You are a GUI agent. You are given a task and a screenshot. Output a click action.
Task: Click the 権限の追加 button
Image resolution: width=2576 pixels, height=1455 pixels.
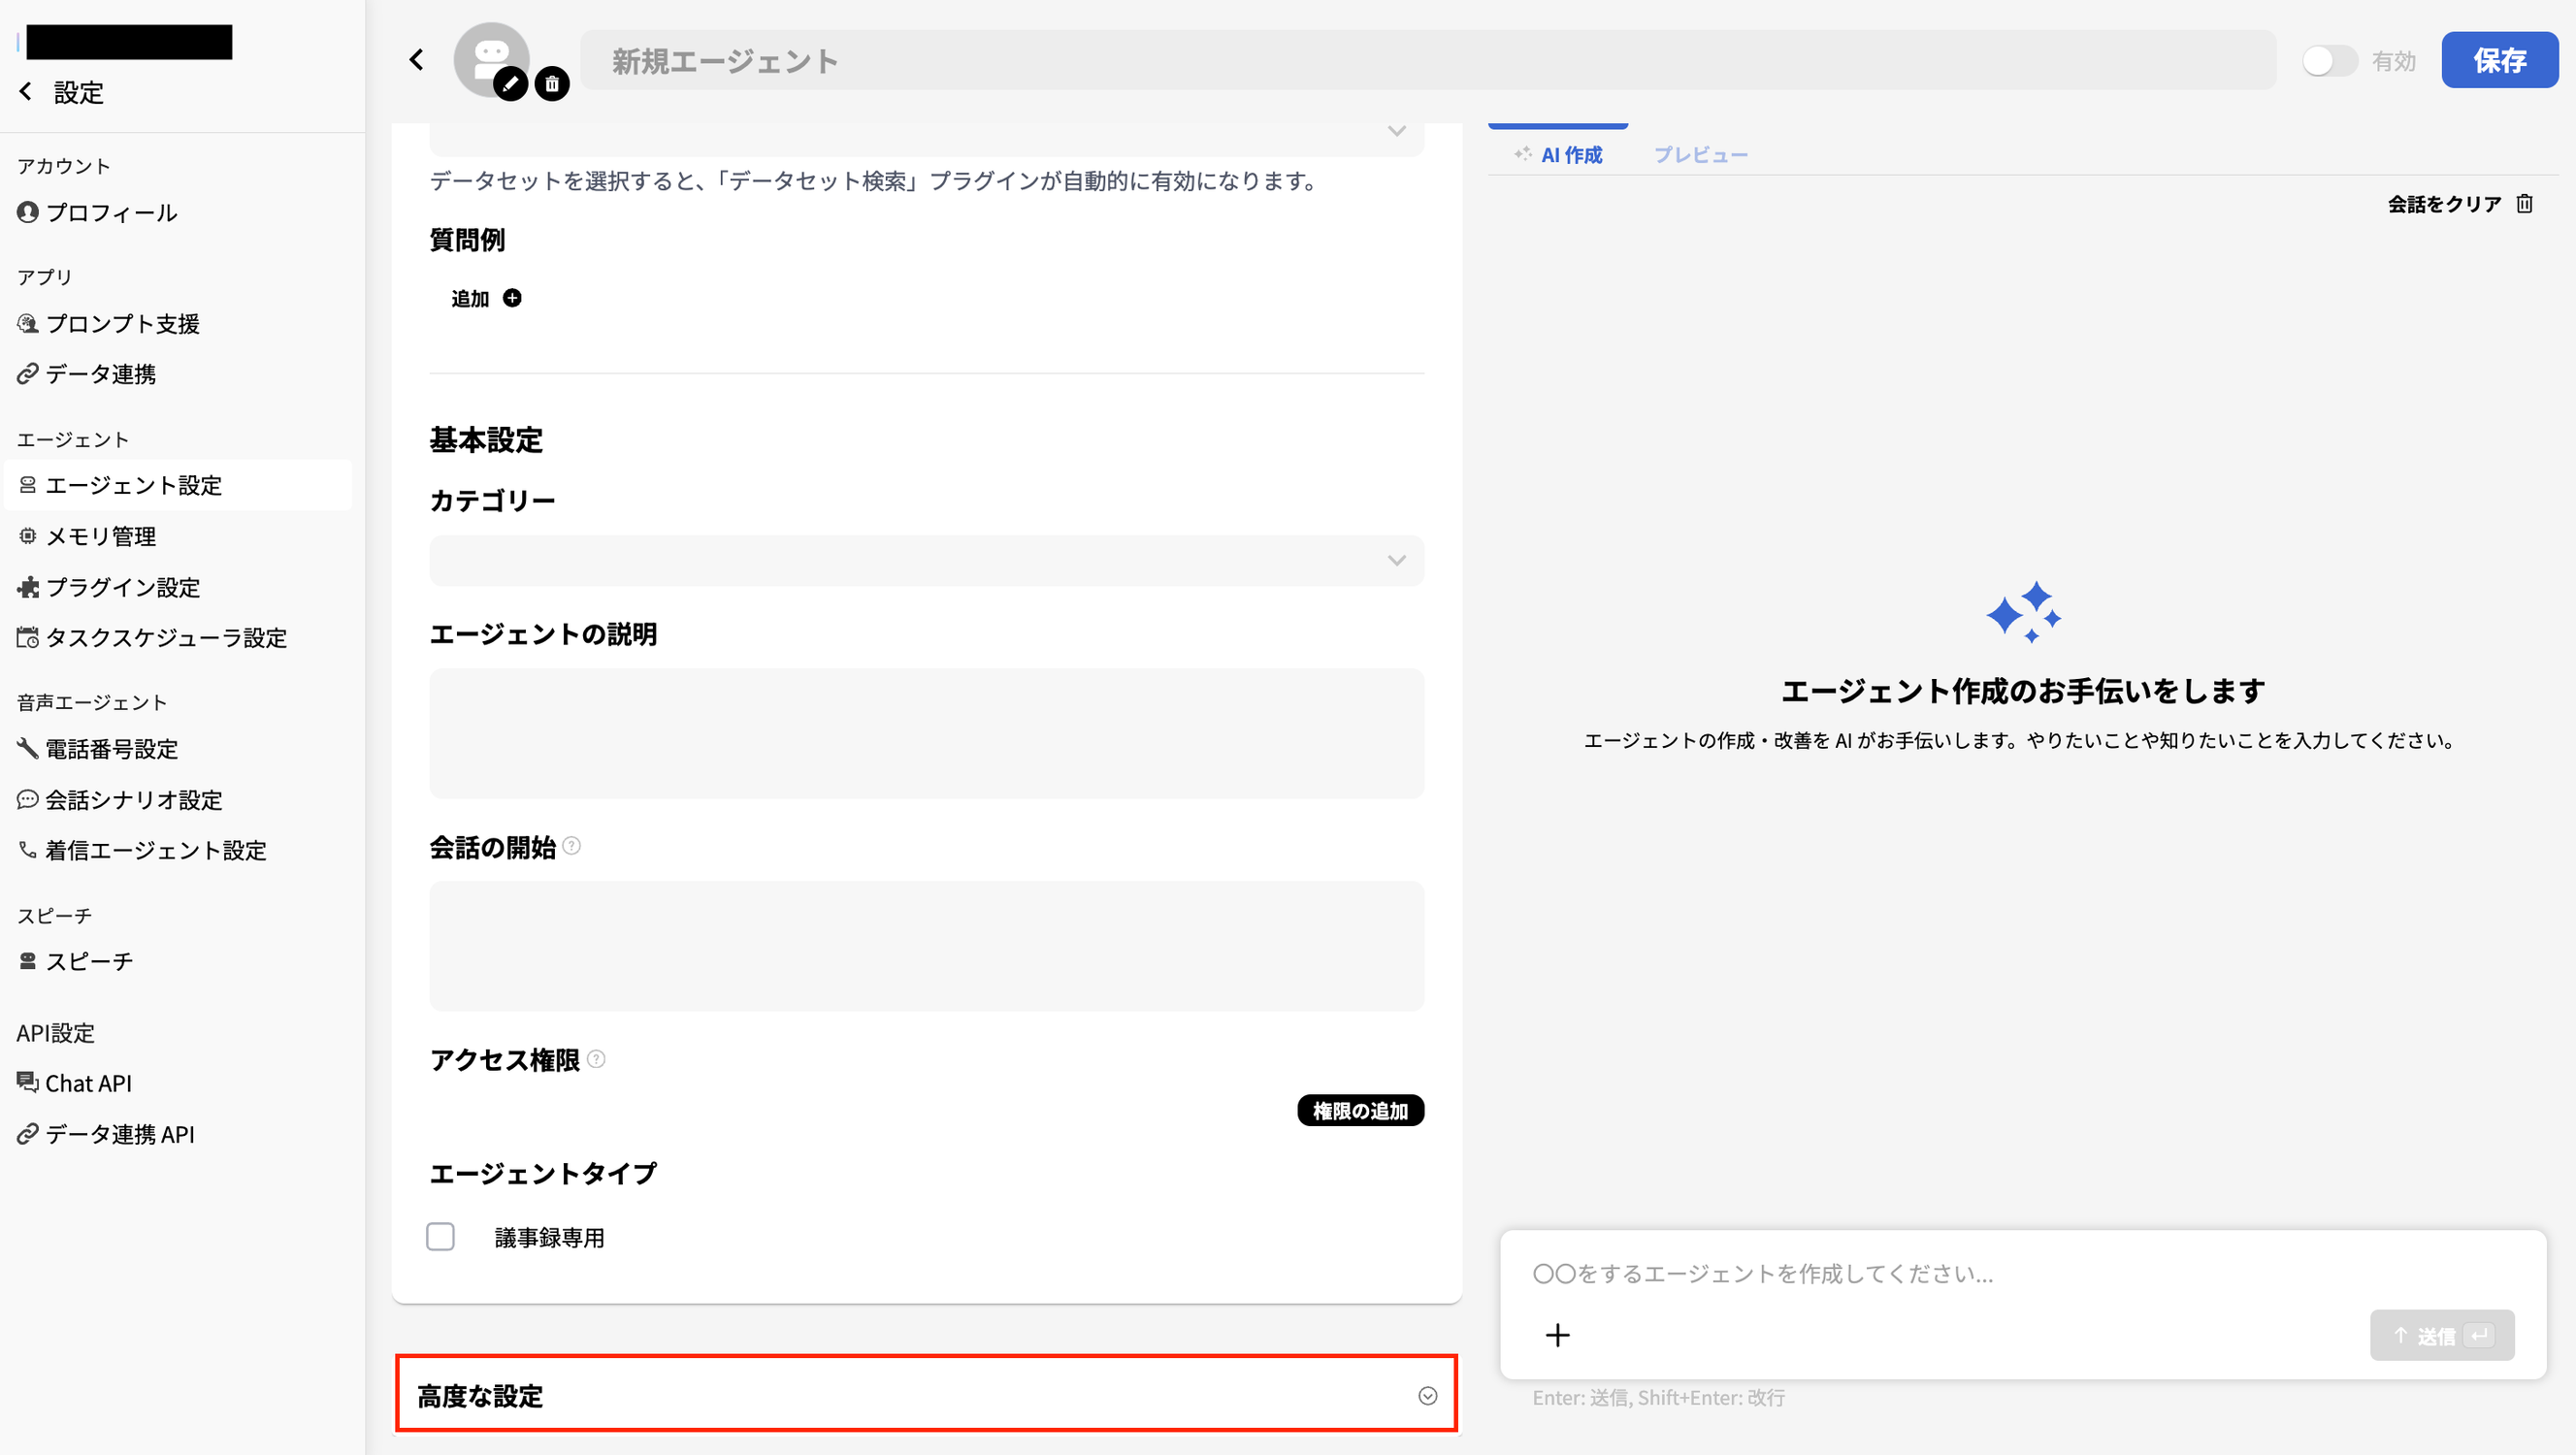click(x=1360, y=1111)
